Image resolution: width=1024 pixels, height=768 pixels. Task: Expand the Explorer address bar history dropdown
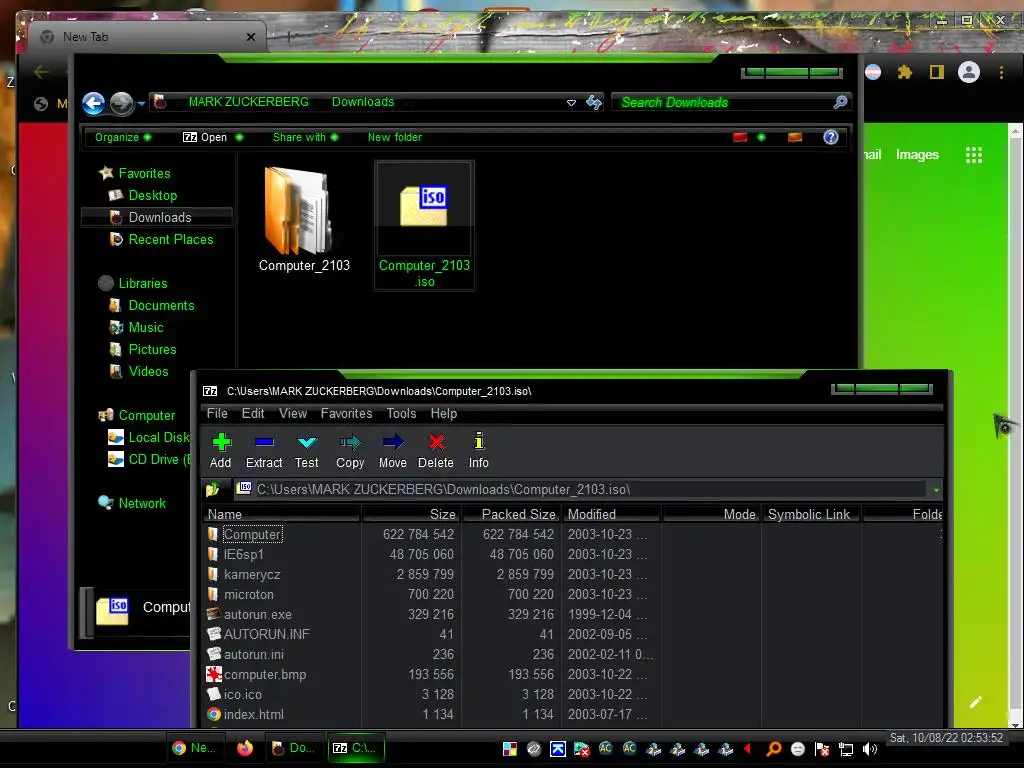571,103
